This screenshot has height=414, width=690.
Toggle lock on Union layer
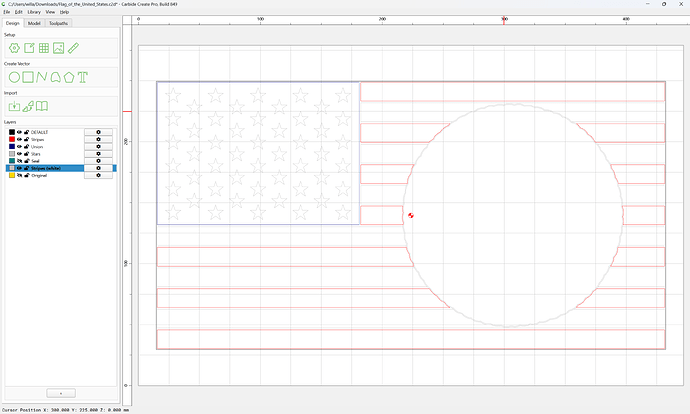pyautogui.click(x=26, y=147)
